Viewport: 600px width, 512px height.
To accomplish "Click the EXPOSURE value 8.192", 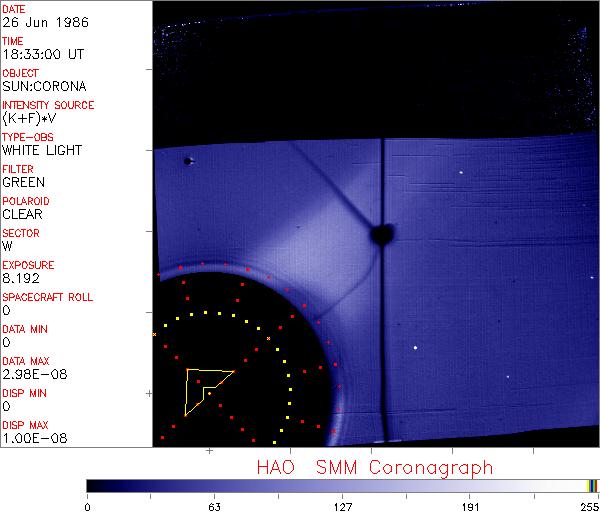I will pyautogui.click(x=20, y=278).
